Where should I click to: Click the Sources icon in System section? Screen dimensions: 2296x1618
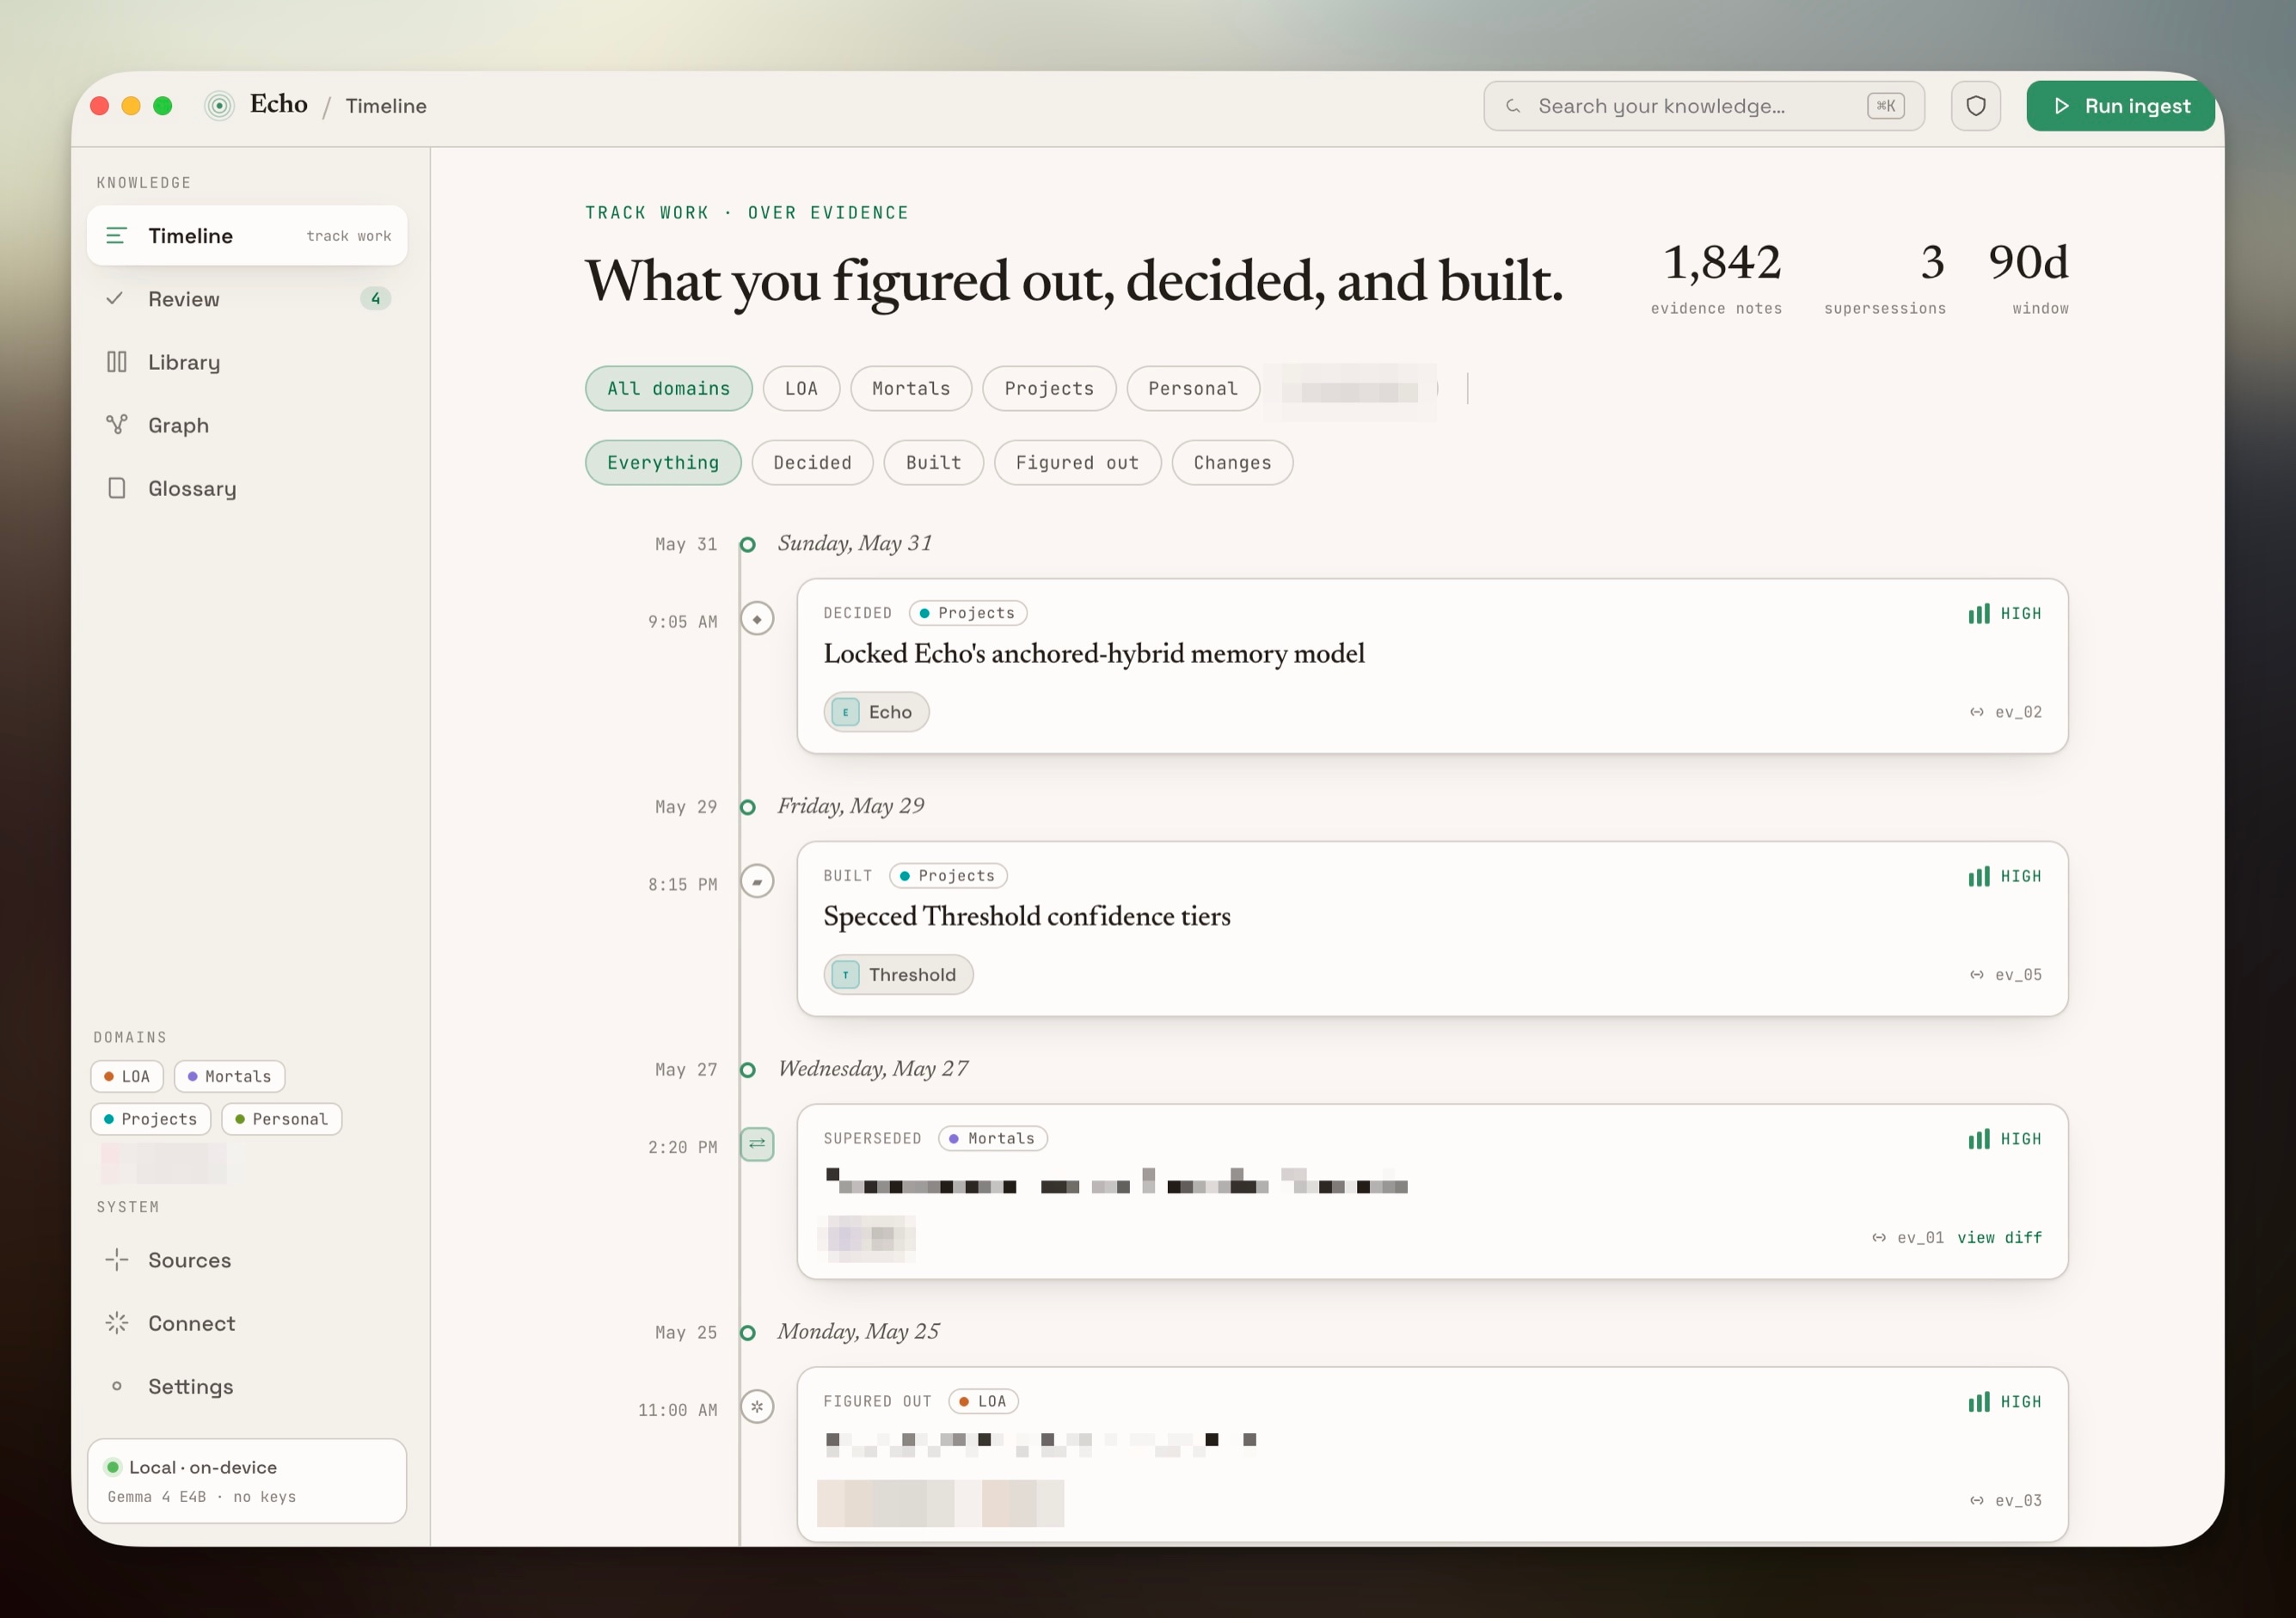point(116,1260)
